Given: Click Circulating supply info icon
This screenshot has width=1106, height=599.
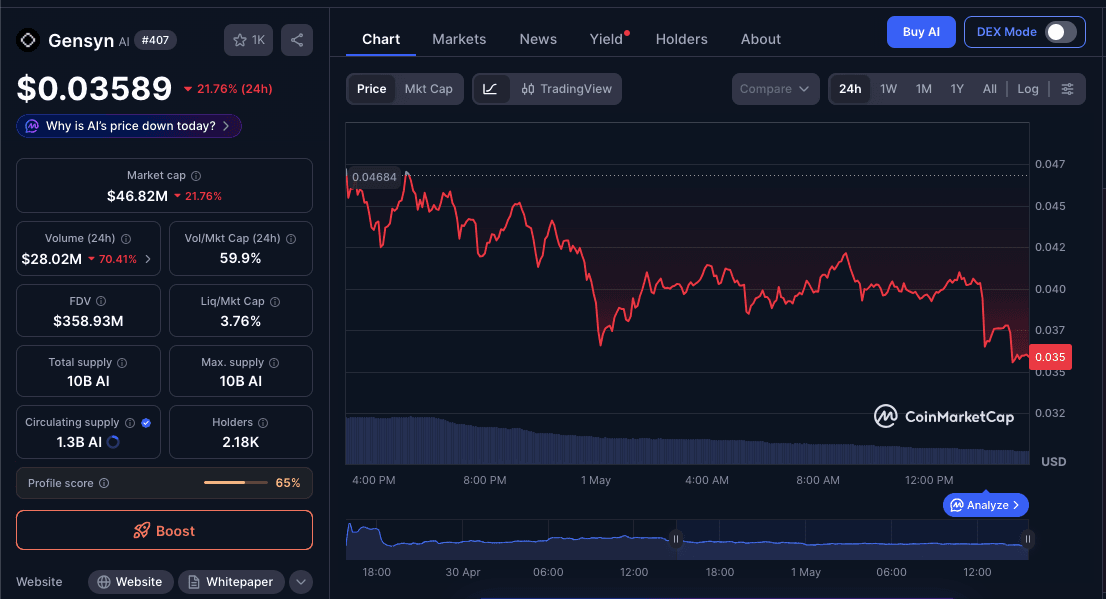Looking at the screenshot, I should tap(130, 423).
